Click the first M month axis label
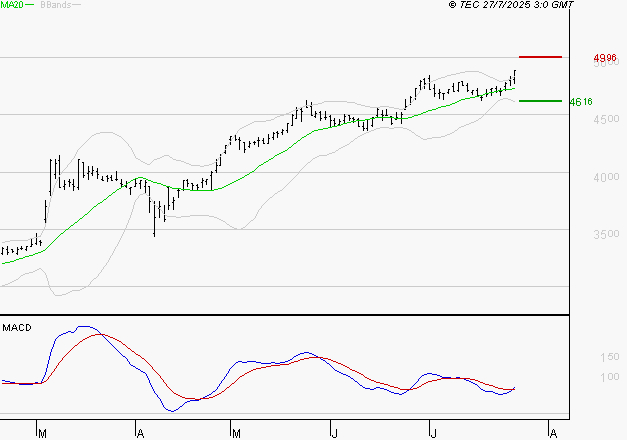Image resolution: width=627 pixels, height=440 pixels. click(x=42, y=434)
